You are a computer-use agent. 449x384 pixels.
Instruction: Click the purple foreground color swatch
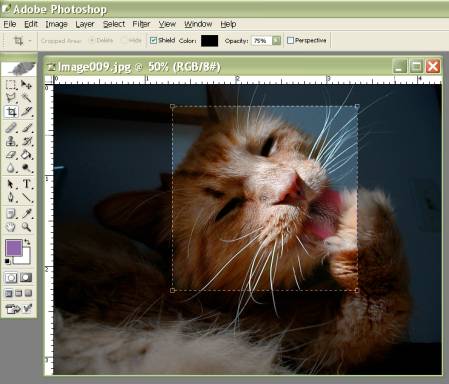pyautogui.click(x=14, y=248)
